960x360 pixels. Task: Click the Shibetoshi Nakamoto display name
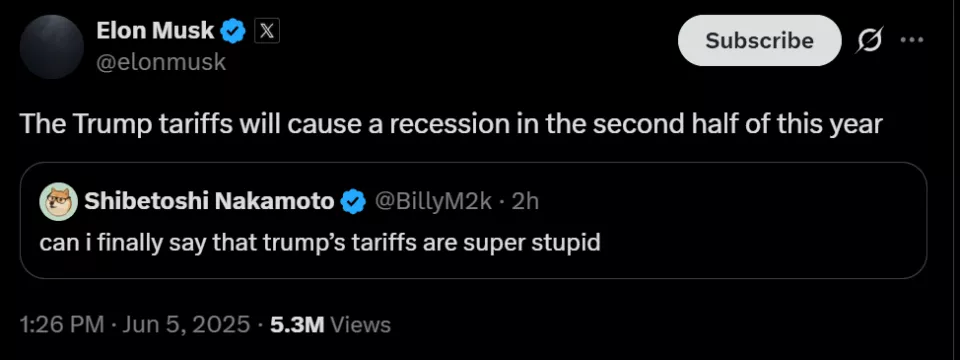pyautogui.click(x=209, y=201)
